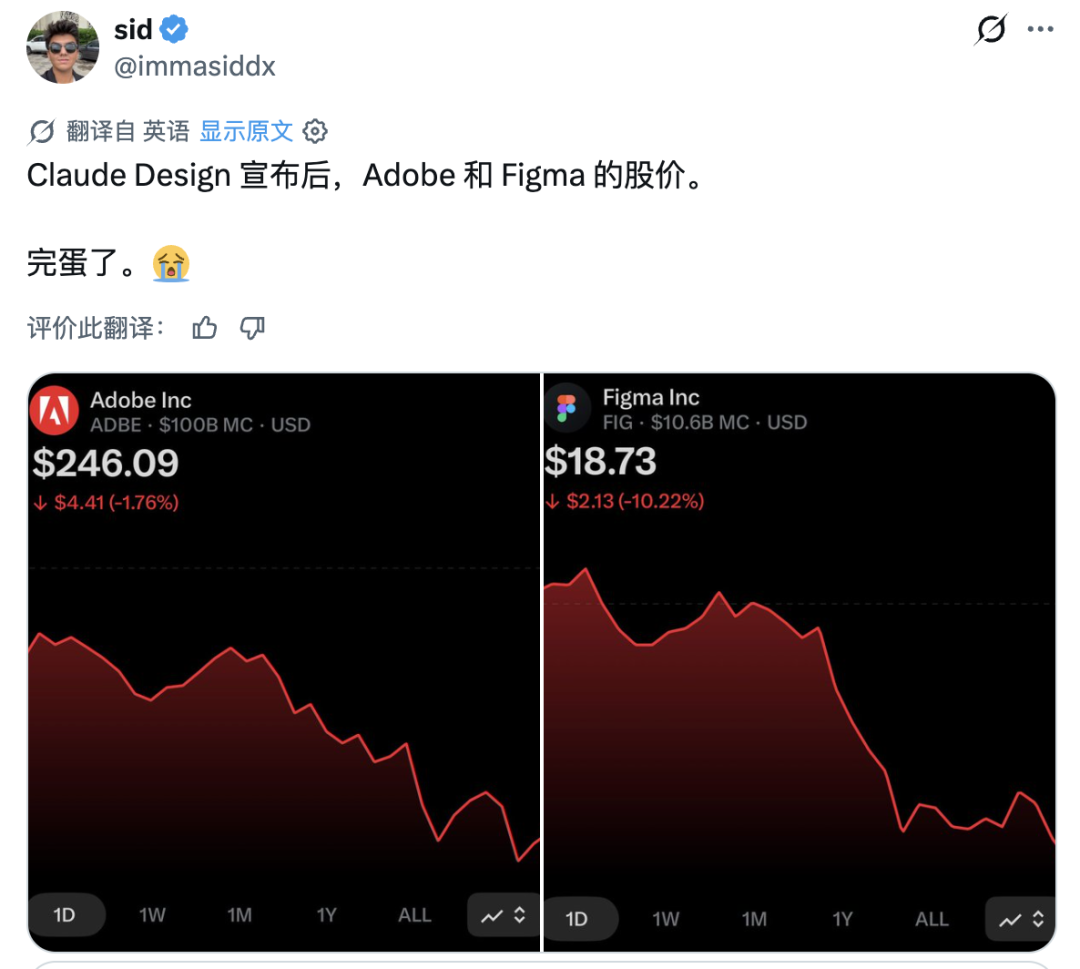The height and width of the screenshot is (969, 1080).
Task: Open the three-dot more options menu
Action: (x=1041, y=30)
